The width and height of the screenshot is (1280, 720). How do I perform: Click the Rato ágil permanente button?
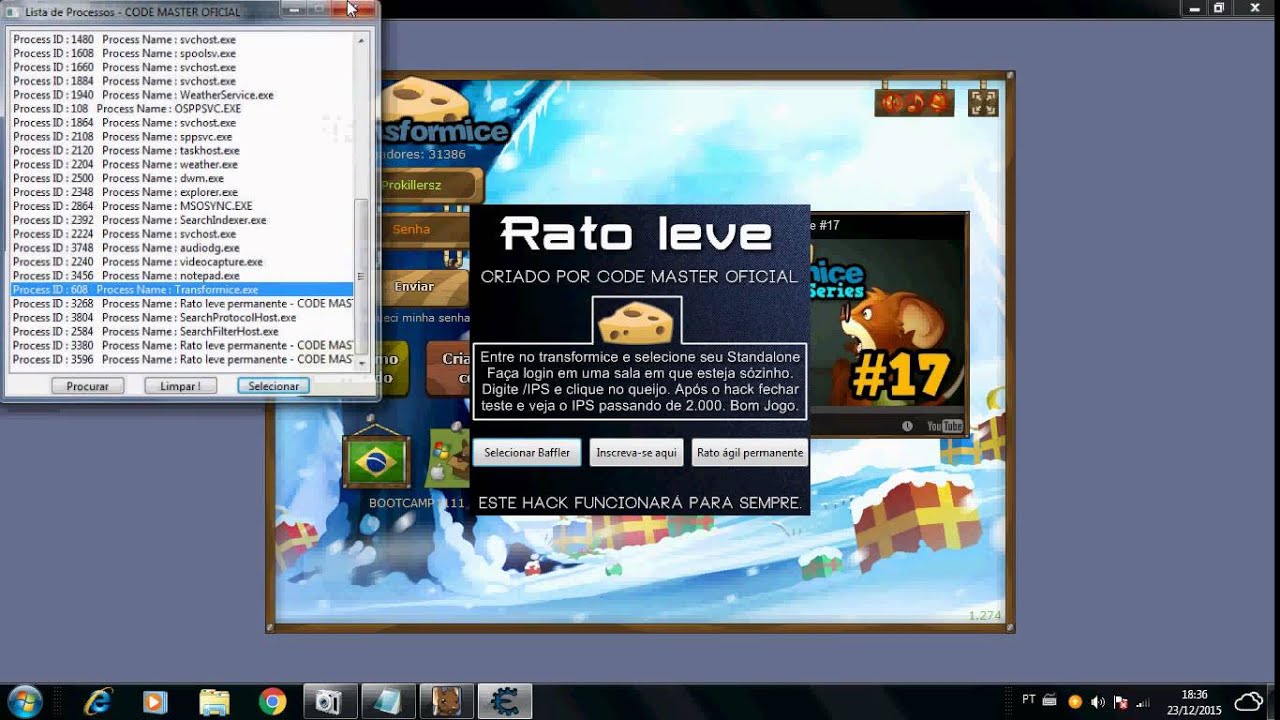(750, 453)
